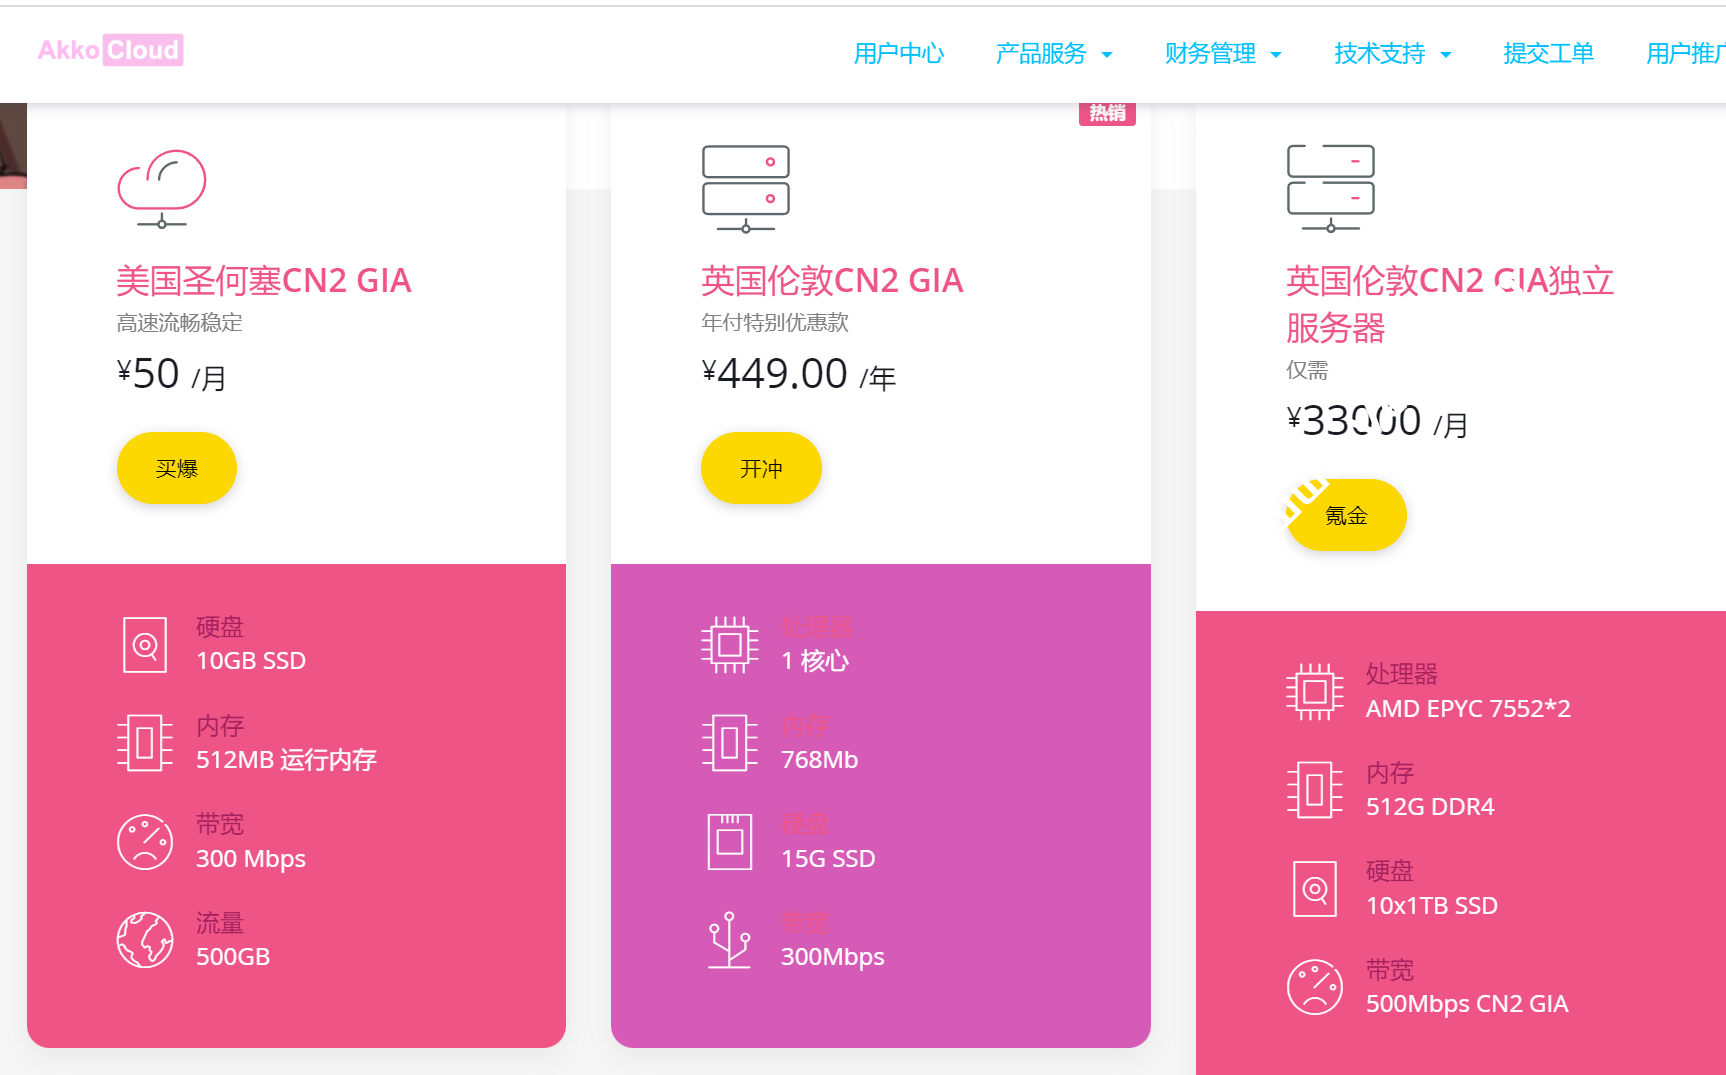
Task: Click the 带宽 gauge icon next to 300 Mbps
Action: click(x=144, y=841)
